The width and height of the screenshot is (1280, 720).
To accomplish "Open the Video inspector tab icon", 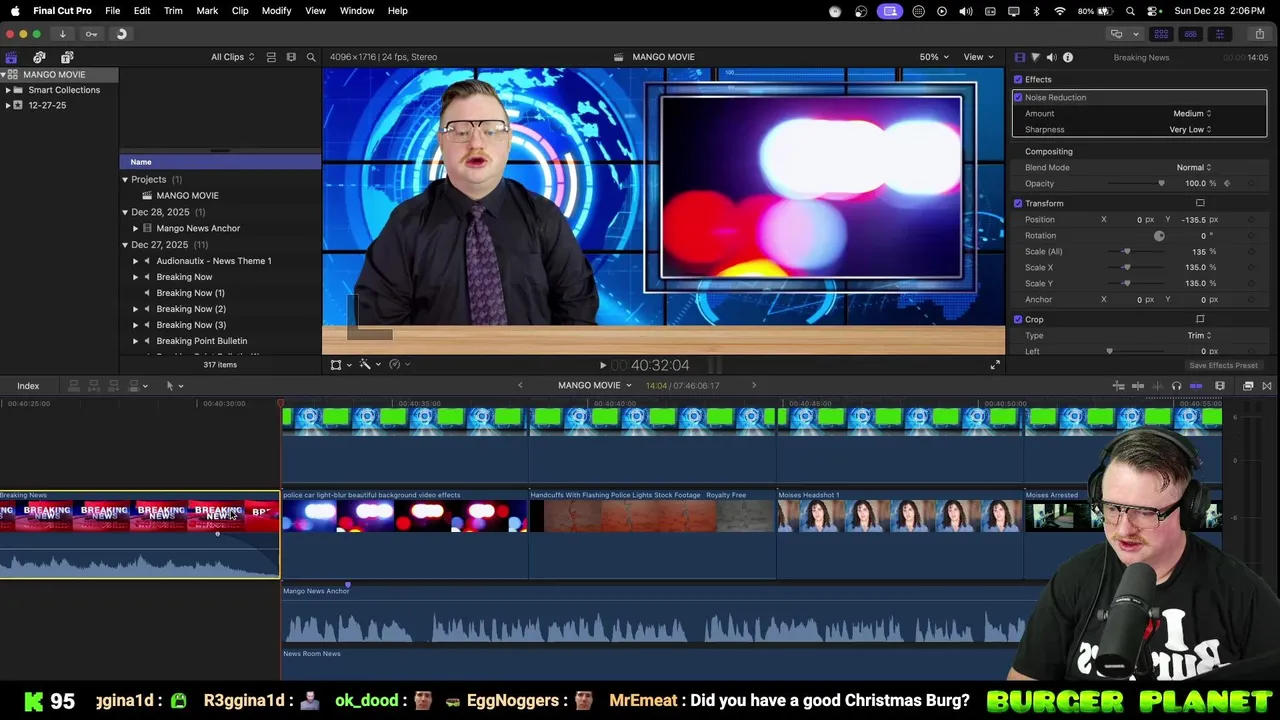I will [1019, 57].
